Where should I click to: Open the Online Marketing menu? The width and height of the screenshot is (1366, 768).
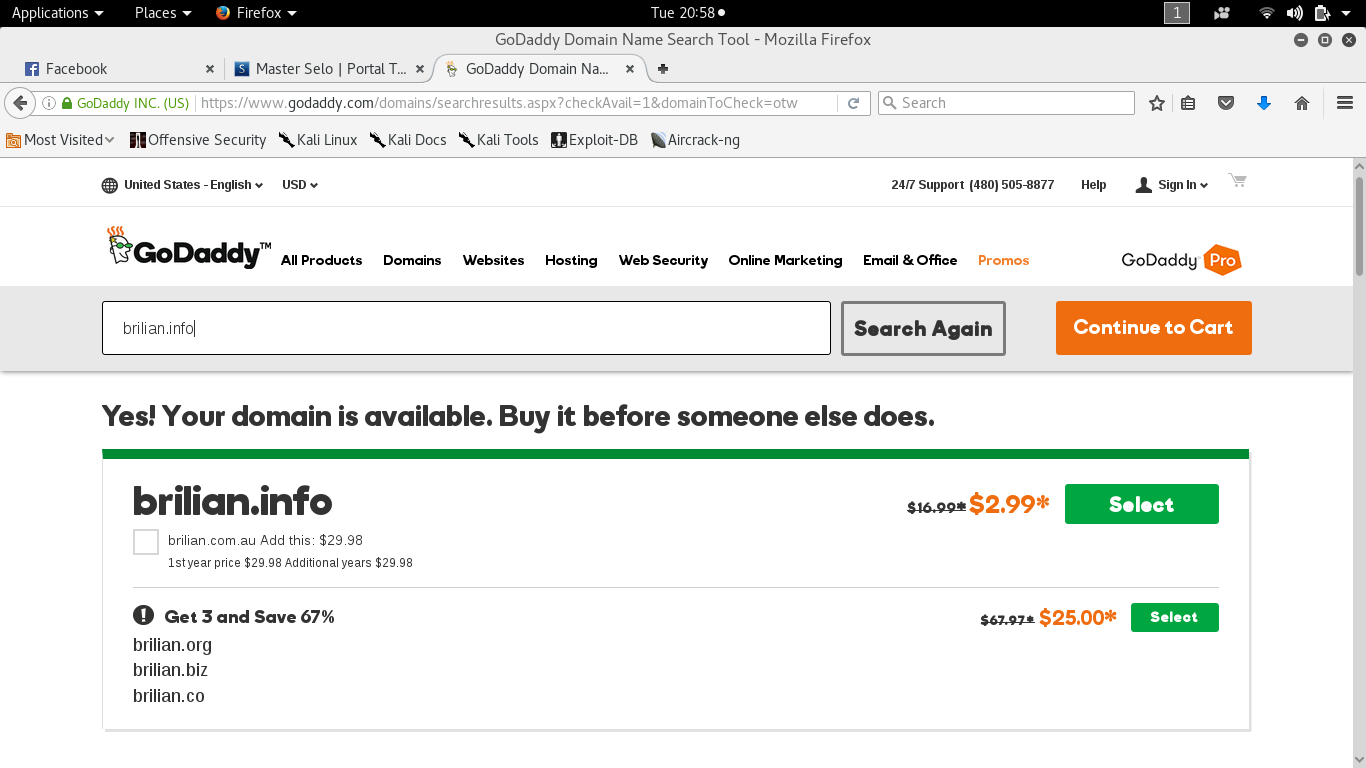pos(785,260)
